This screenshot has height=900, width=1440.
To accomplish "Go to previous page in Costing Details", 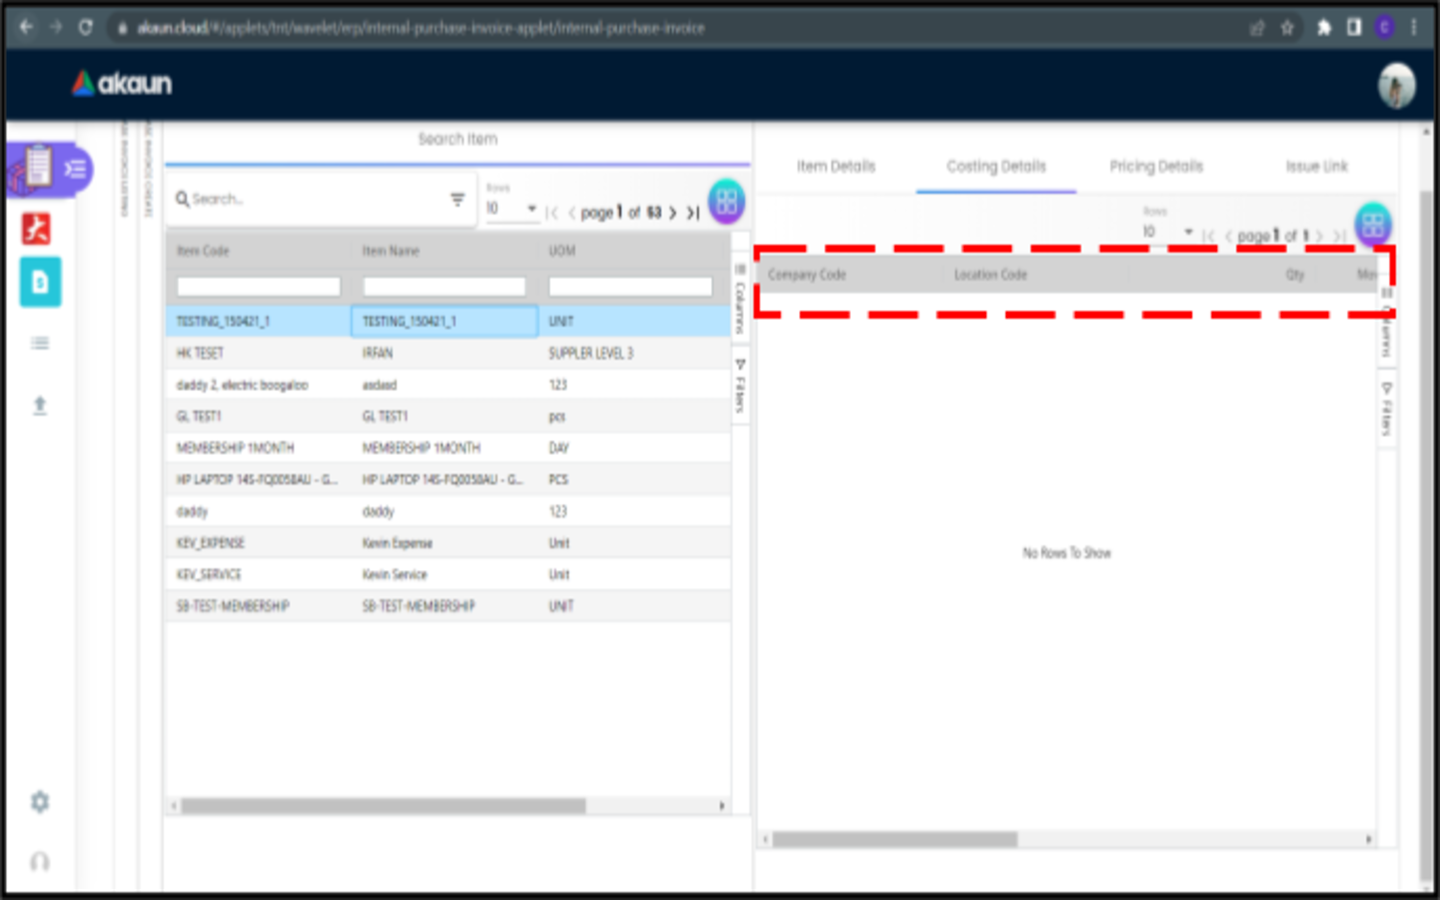I will (1228, 236).
